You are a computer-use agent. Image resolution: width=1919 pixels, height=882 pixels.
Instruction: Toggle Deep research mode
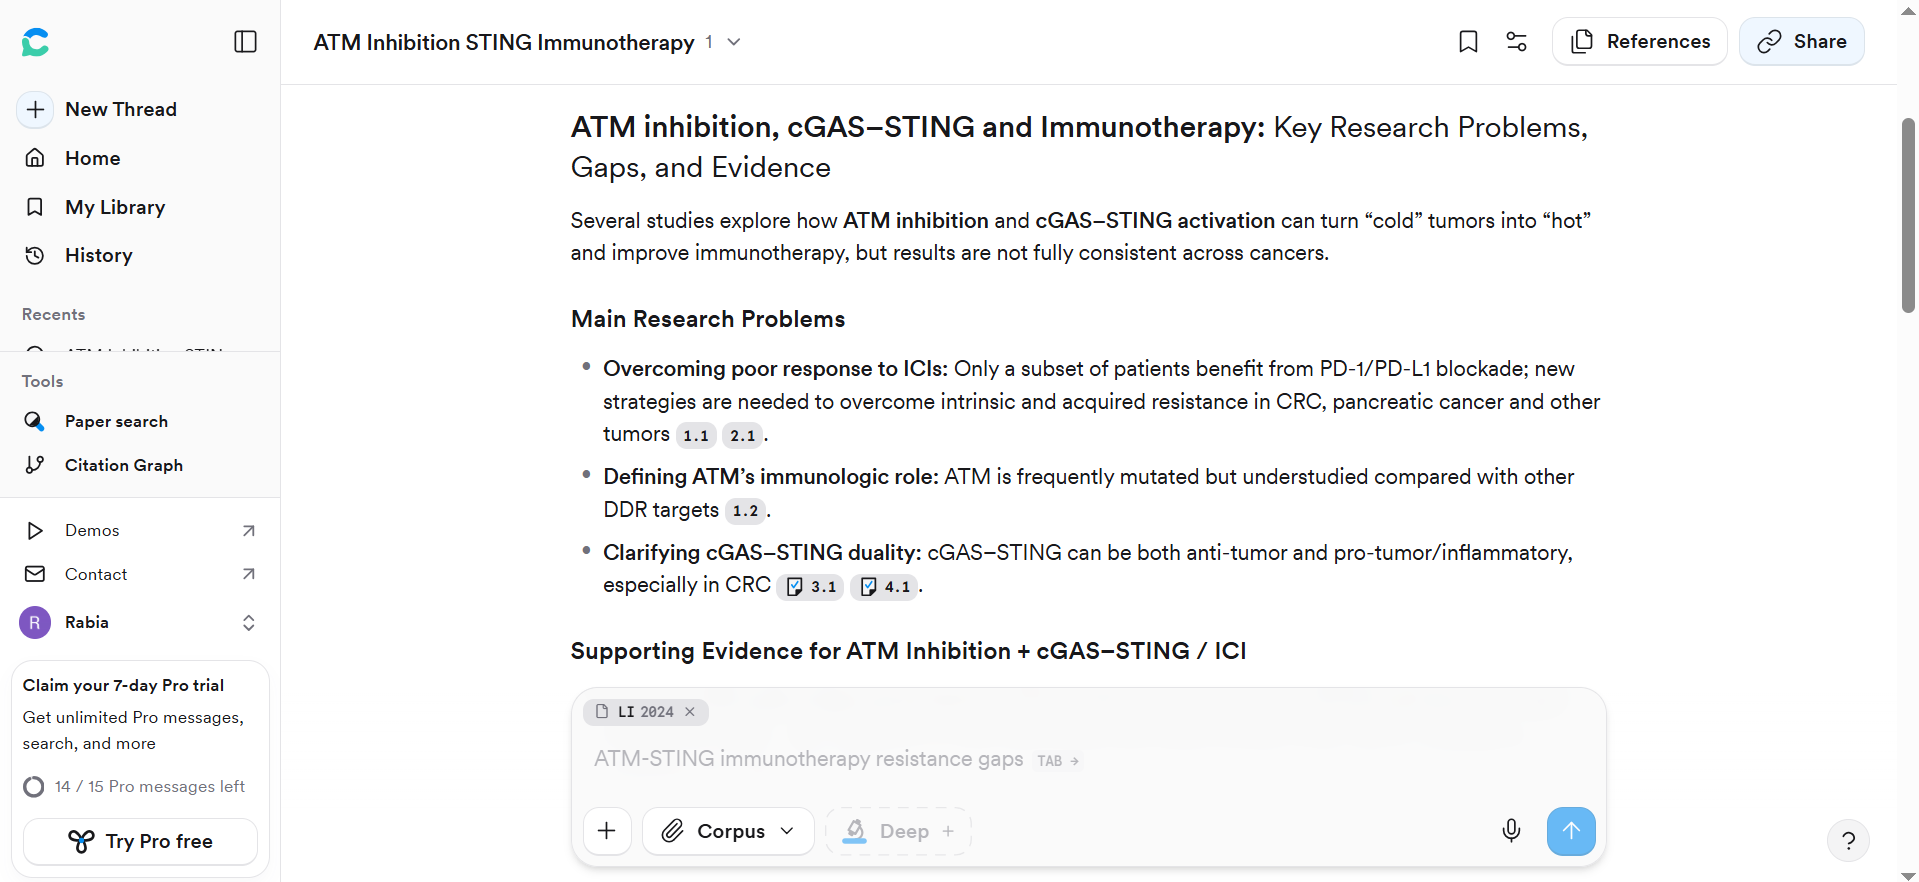click(898, 831)
